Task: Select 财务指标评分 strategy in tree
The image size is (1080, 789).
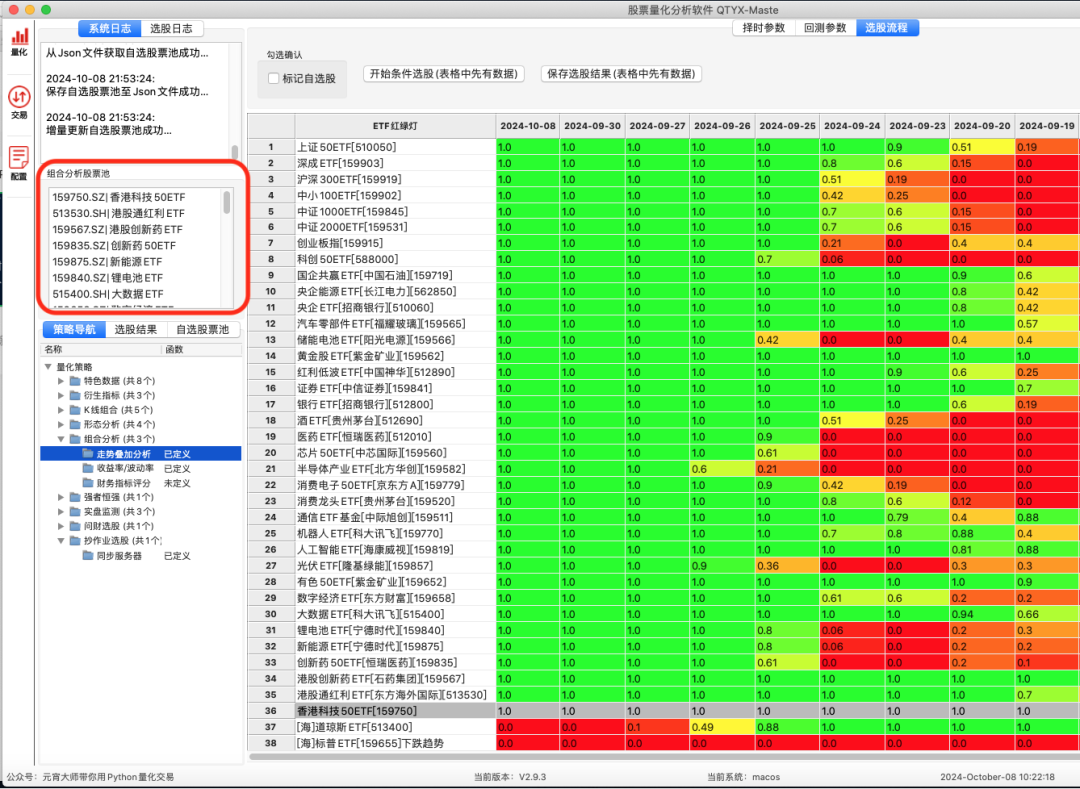Action: 141,483
